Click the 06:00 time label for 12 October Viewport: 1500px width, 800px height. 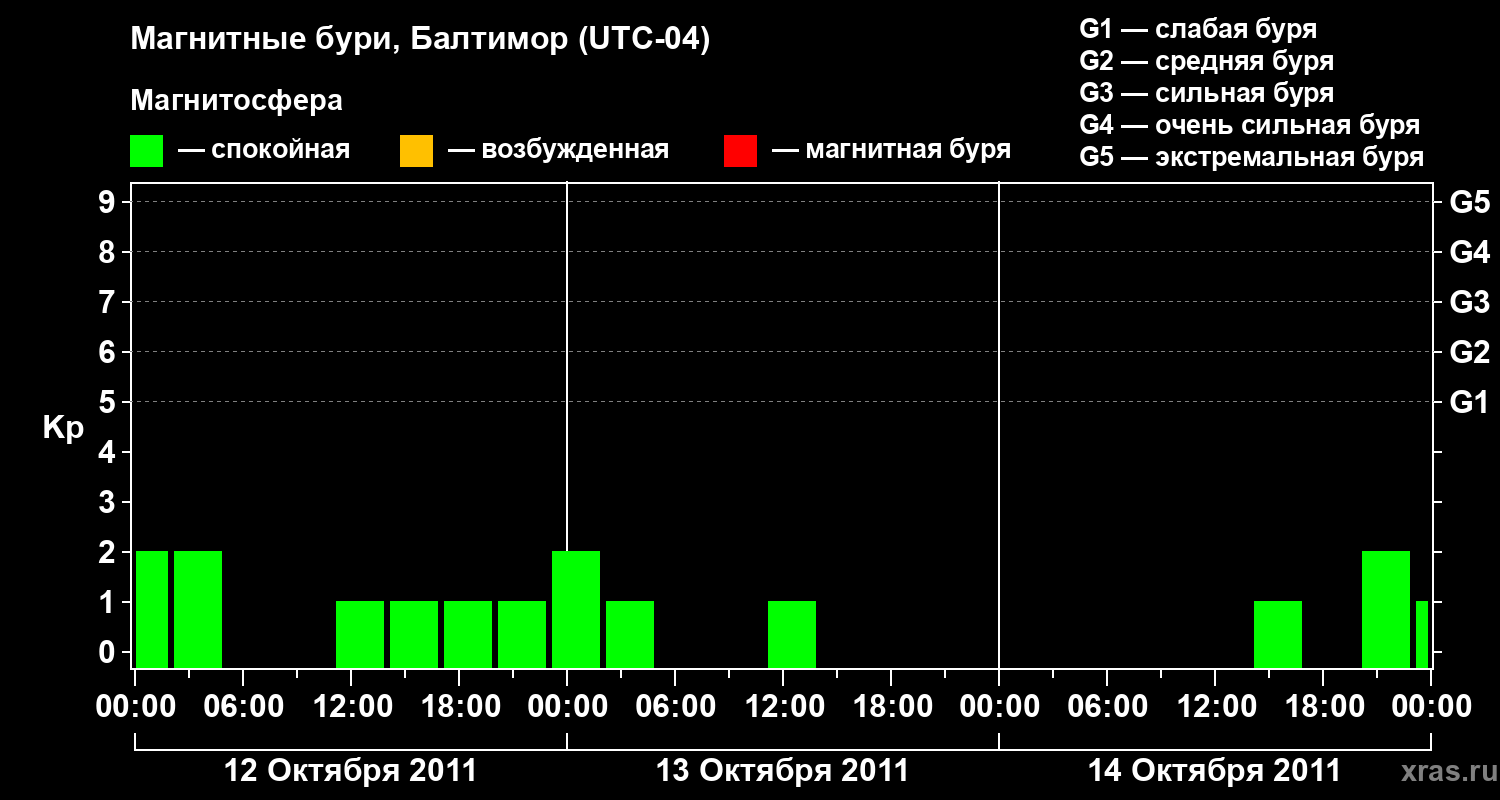pos(243,707)
